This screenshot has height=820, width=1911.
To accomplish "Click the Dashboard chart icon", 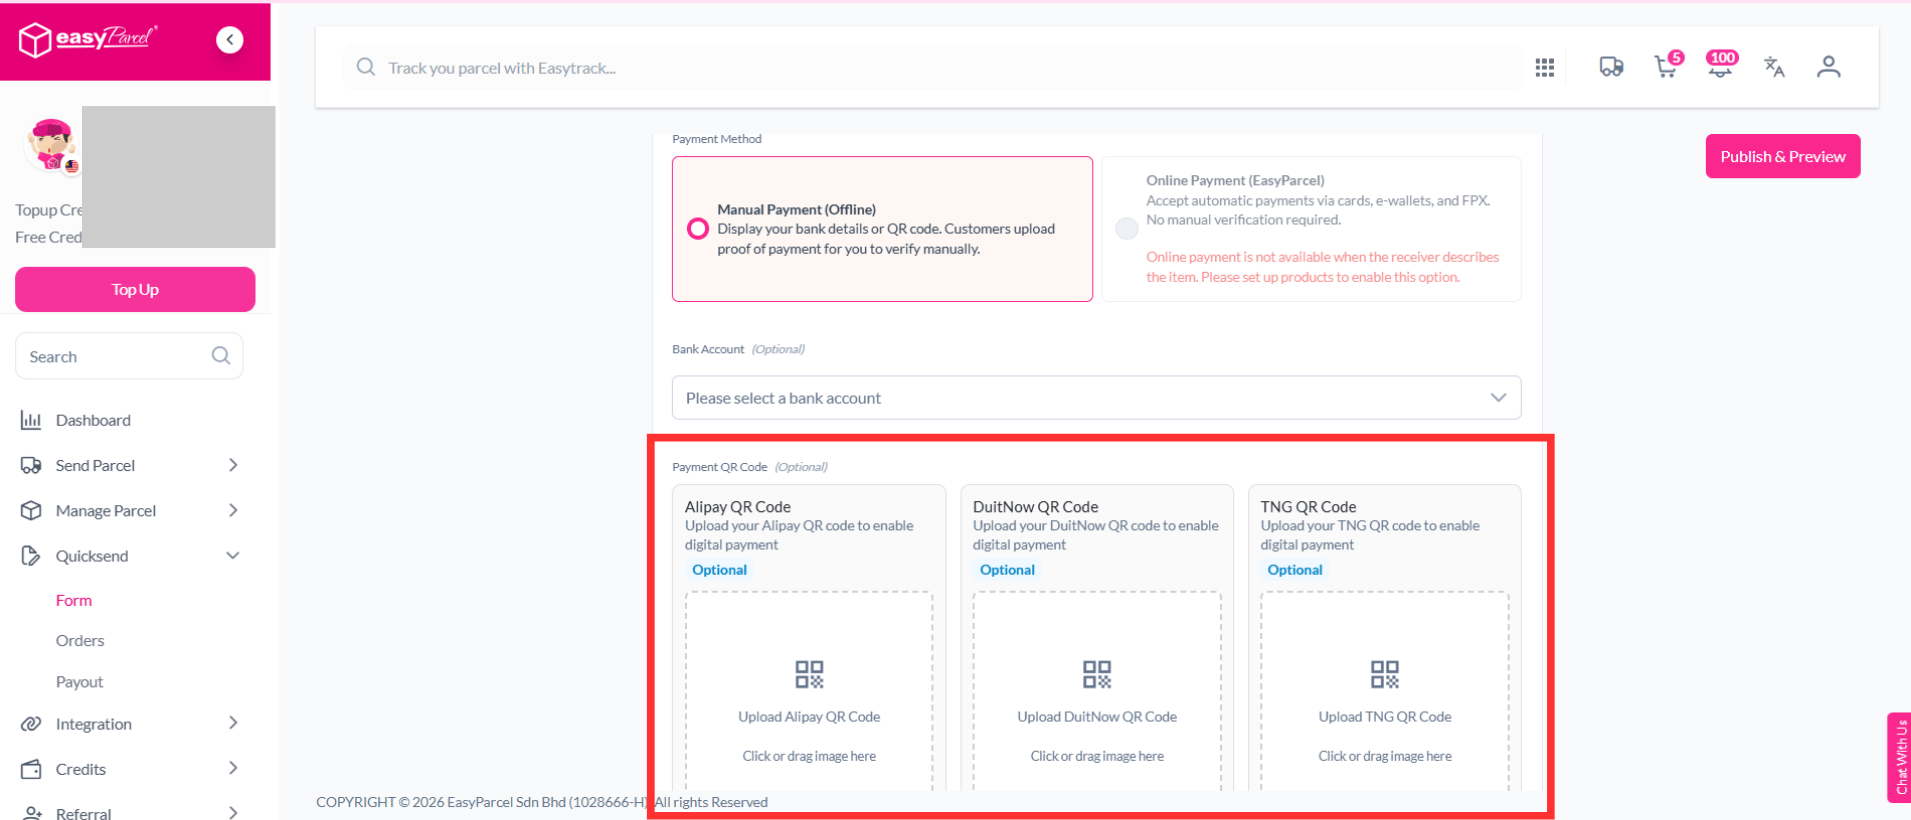I will pyautogui.click(x=31, y=420).
